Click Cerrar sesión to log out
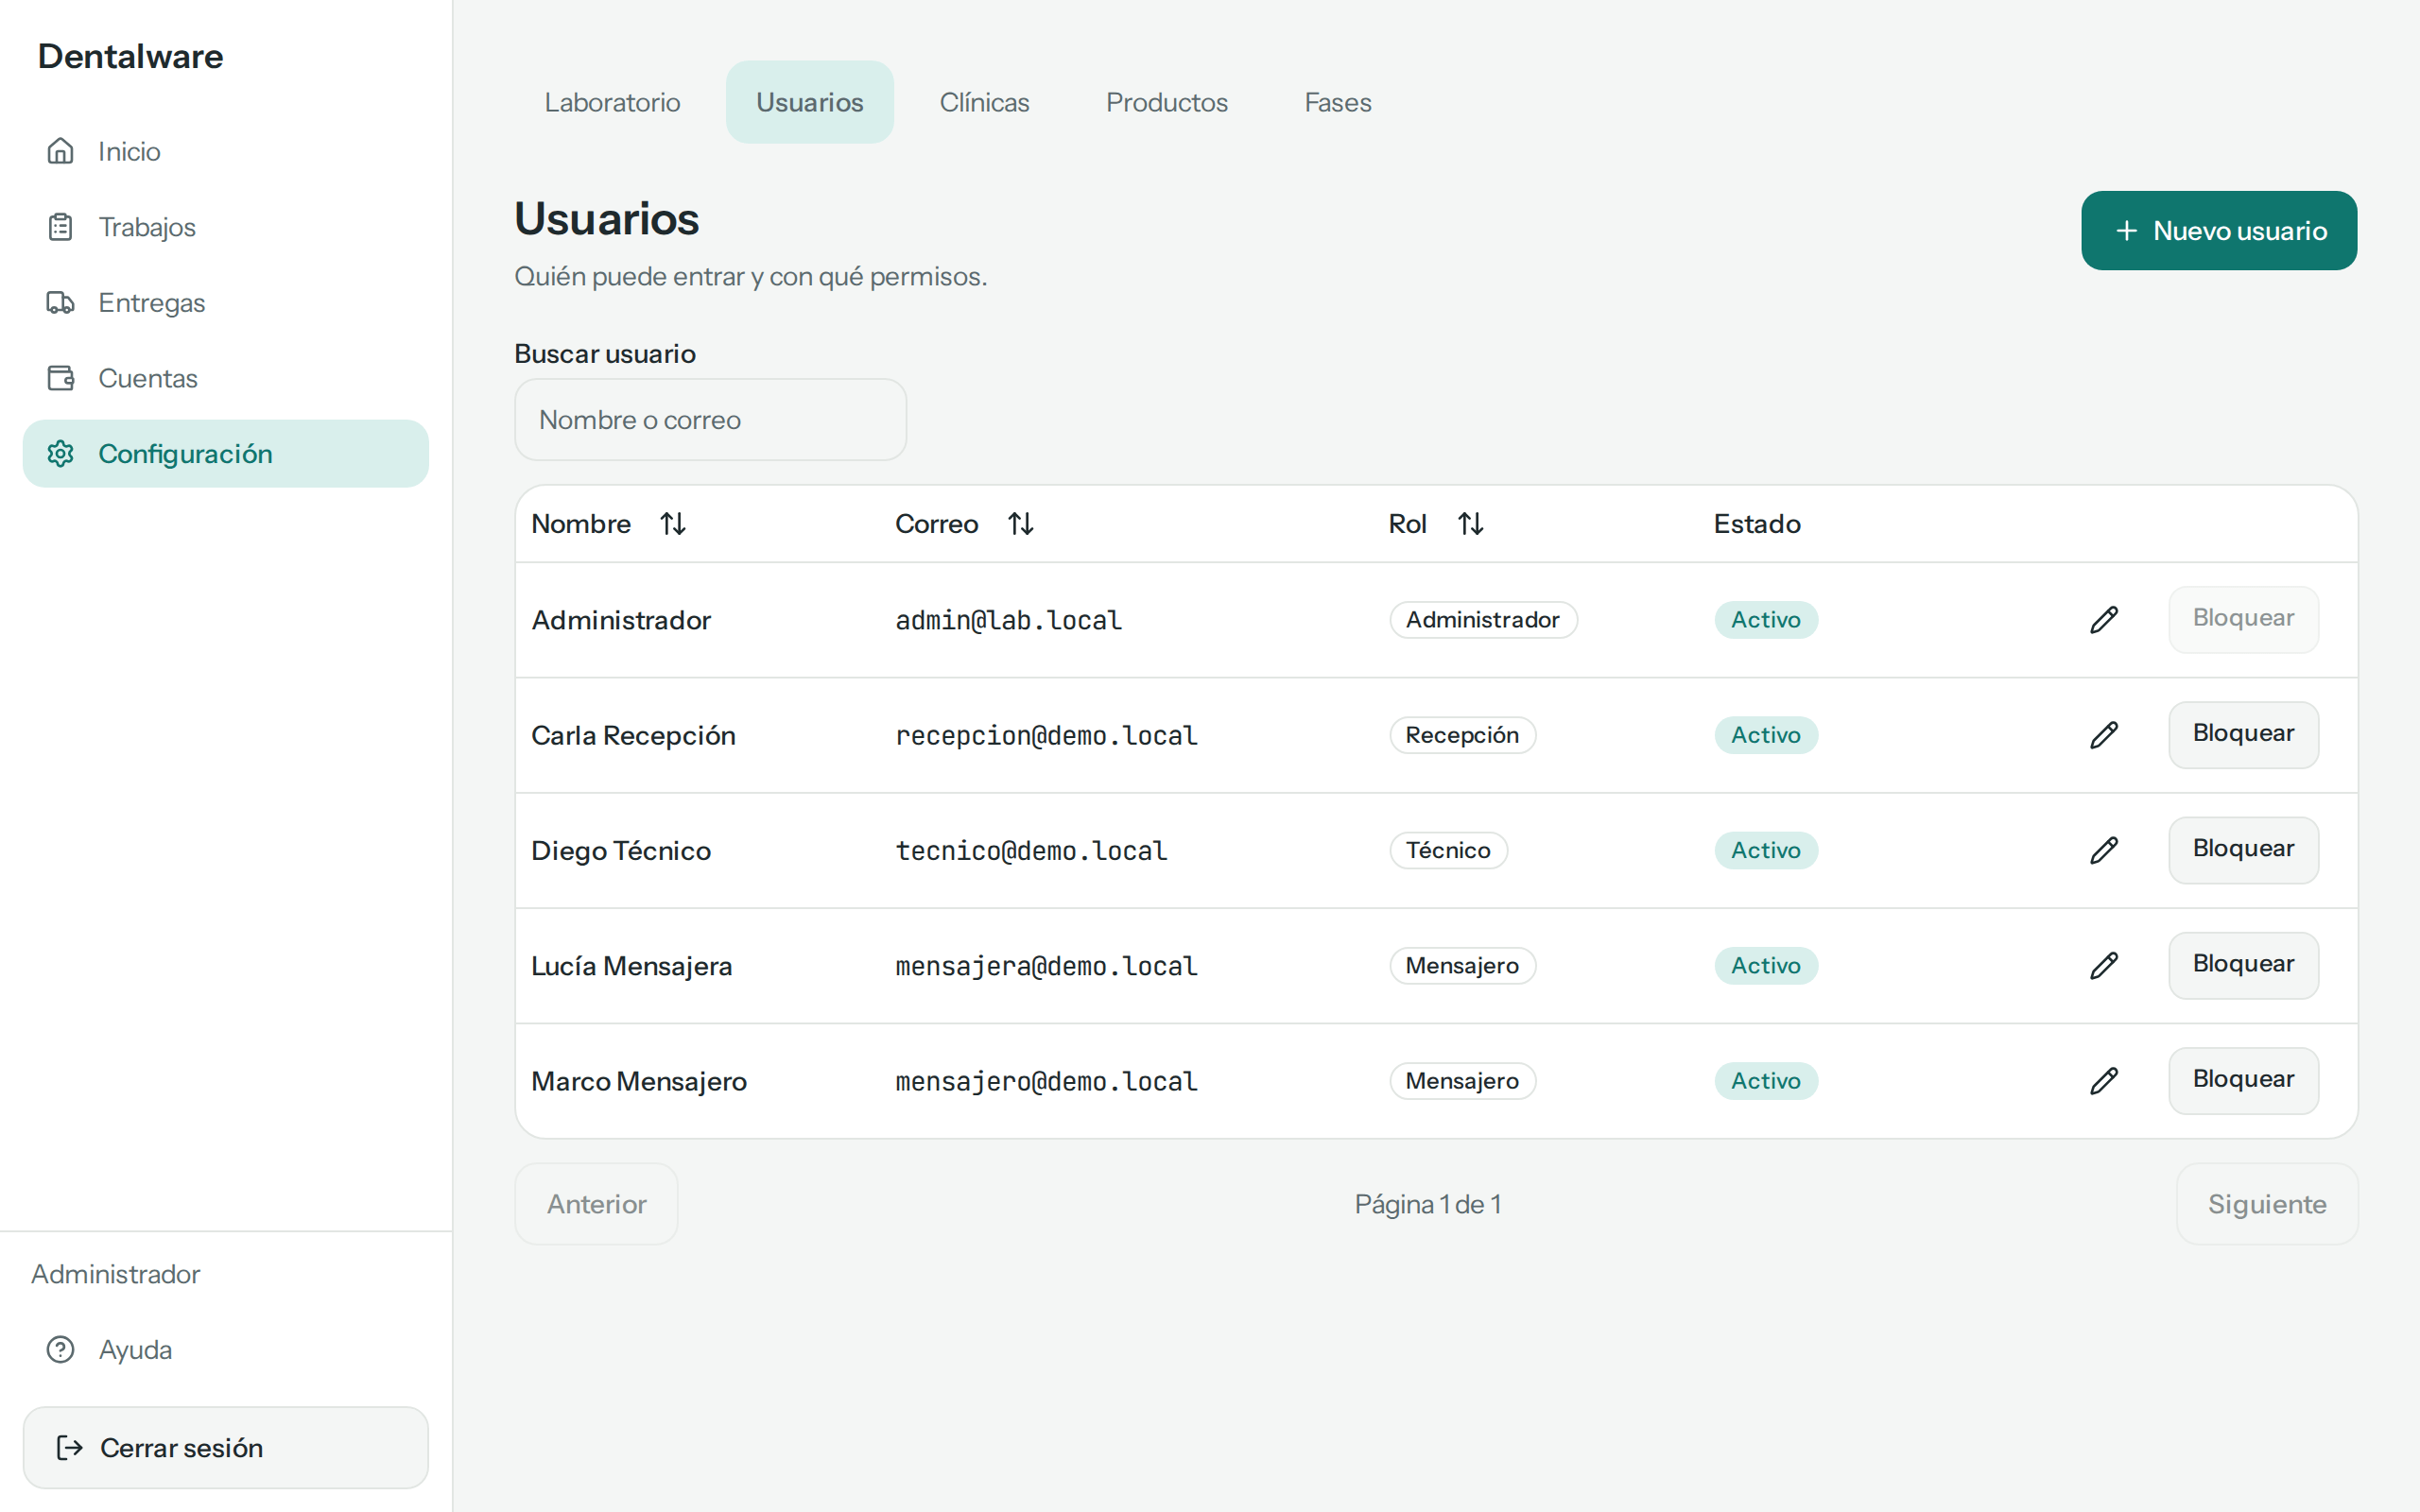 coord(226,1448)
